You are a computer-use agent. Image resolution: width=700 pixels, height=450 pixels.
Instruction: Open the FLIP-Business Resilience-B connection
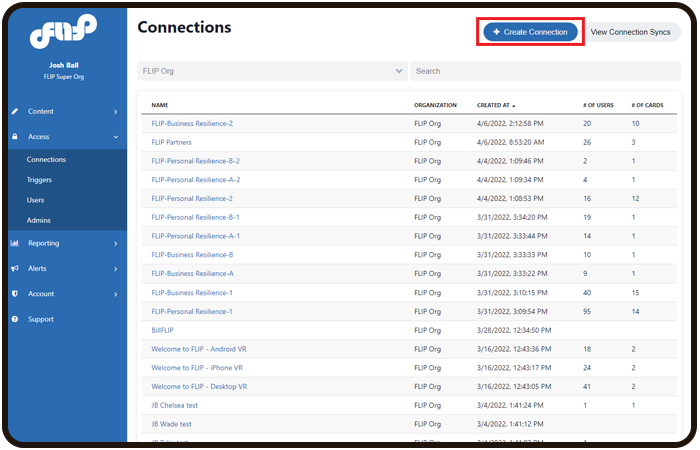tap(192, 254)
